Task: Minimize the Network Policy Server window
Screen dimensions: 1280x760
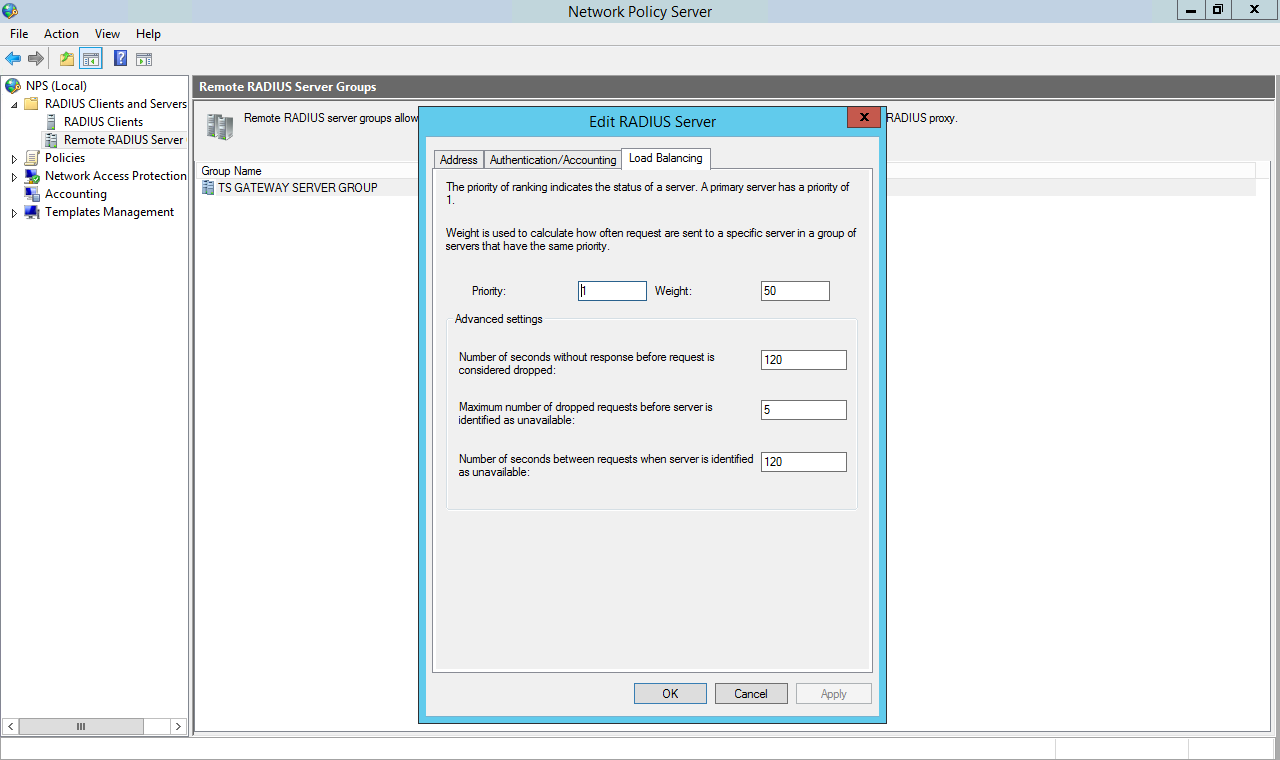Action: (1190, 10)
